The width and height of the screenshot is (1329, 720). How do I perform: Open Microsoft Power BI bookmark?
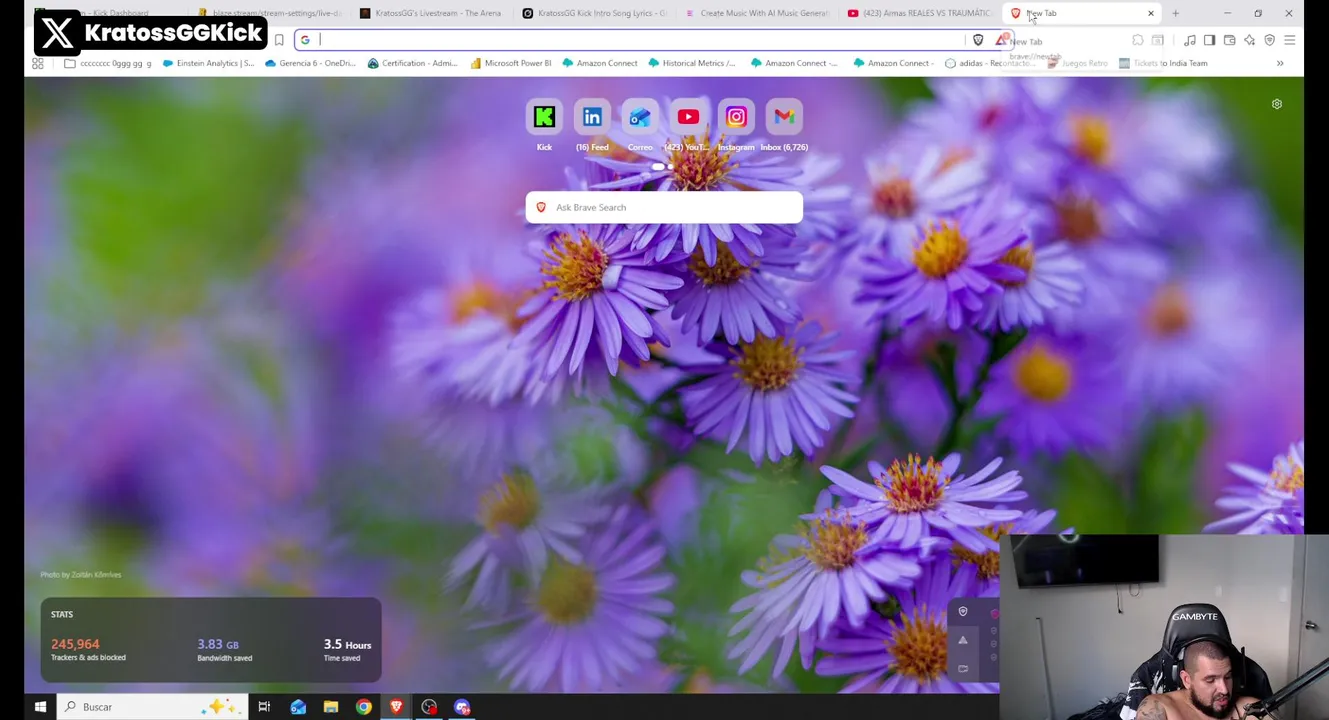[x=511, y=63]
